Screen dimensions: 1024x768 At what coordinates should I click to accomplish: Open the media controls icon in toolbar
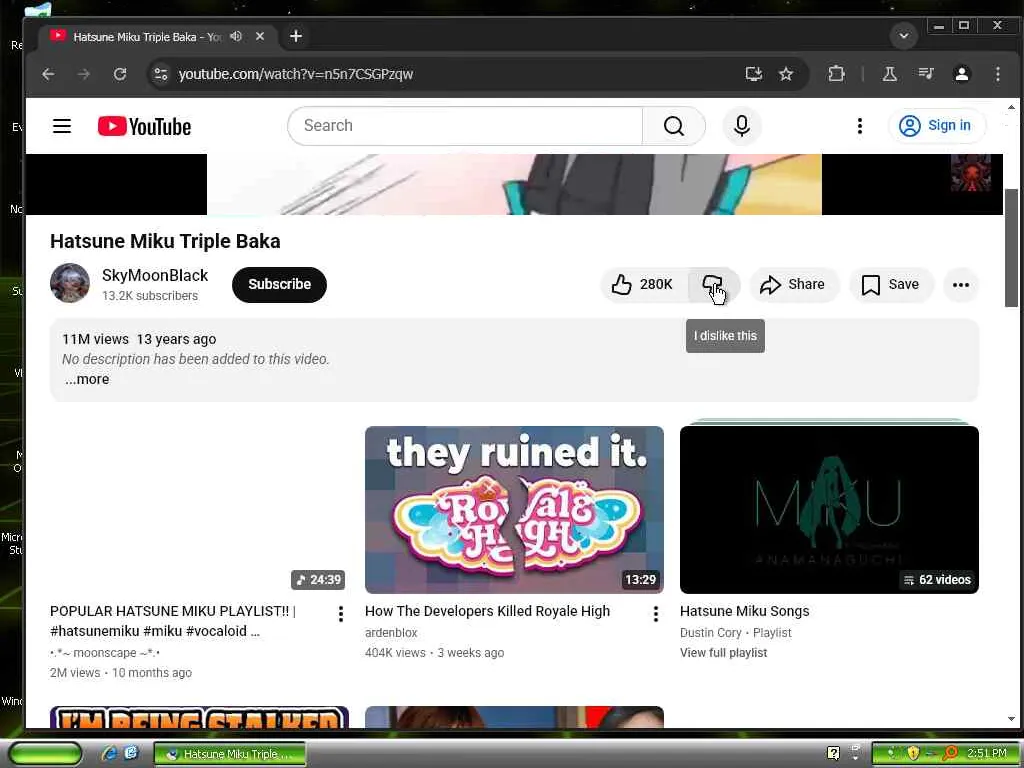[x=925, y=74]
